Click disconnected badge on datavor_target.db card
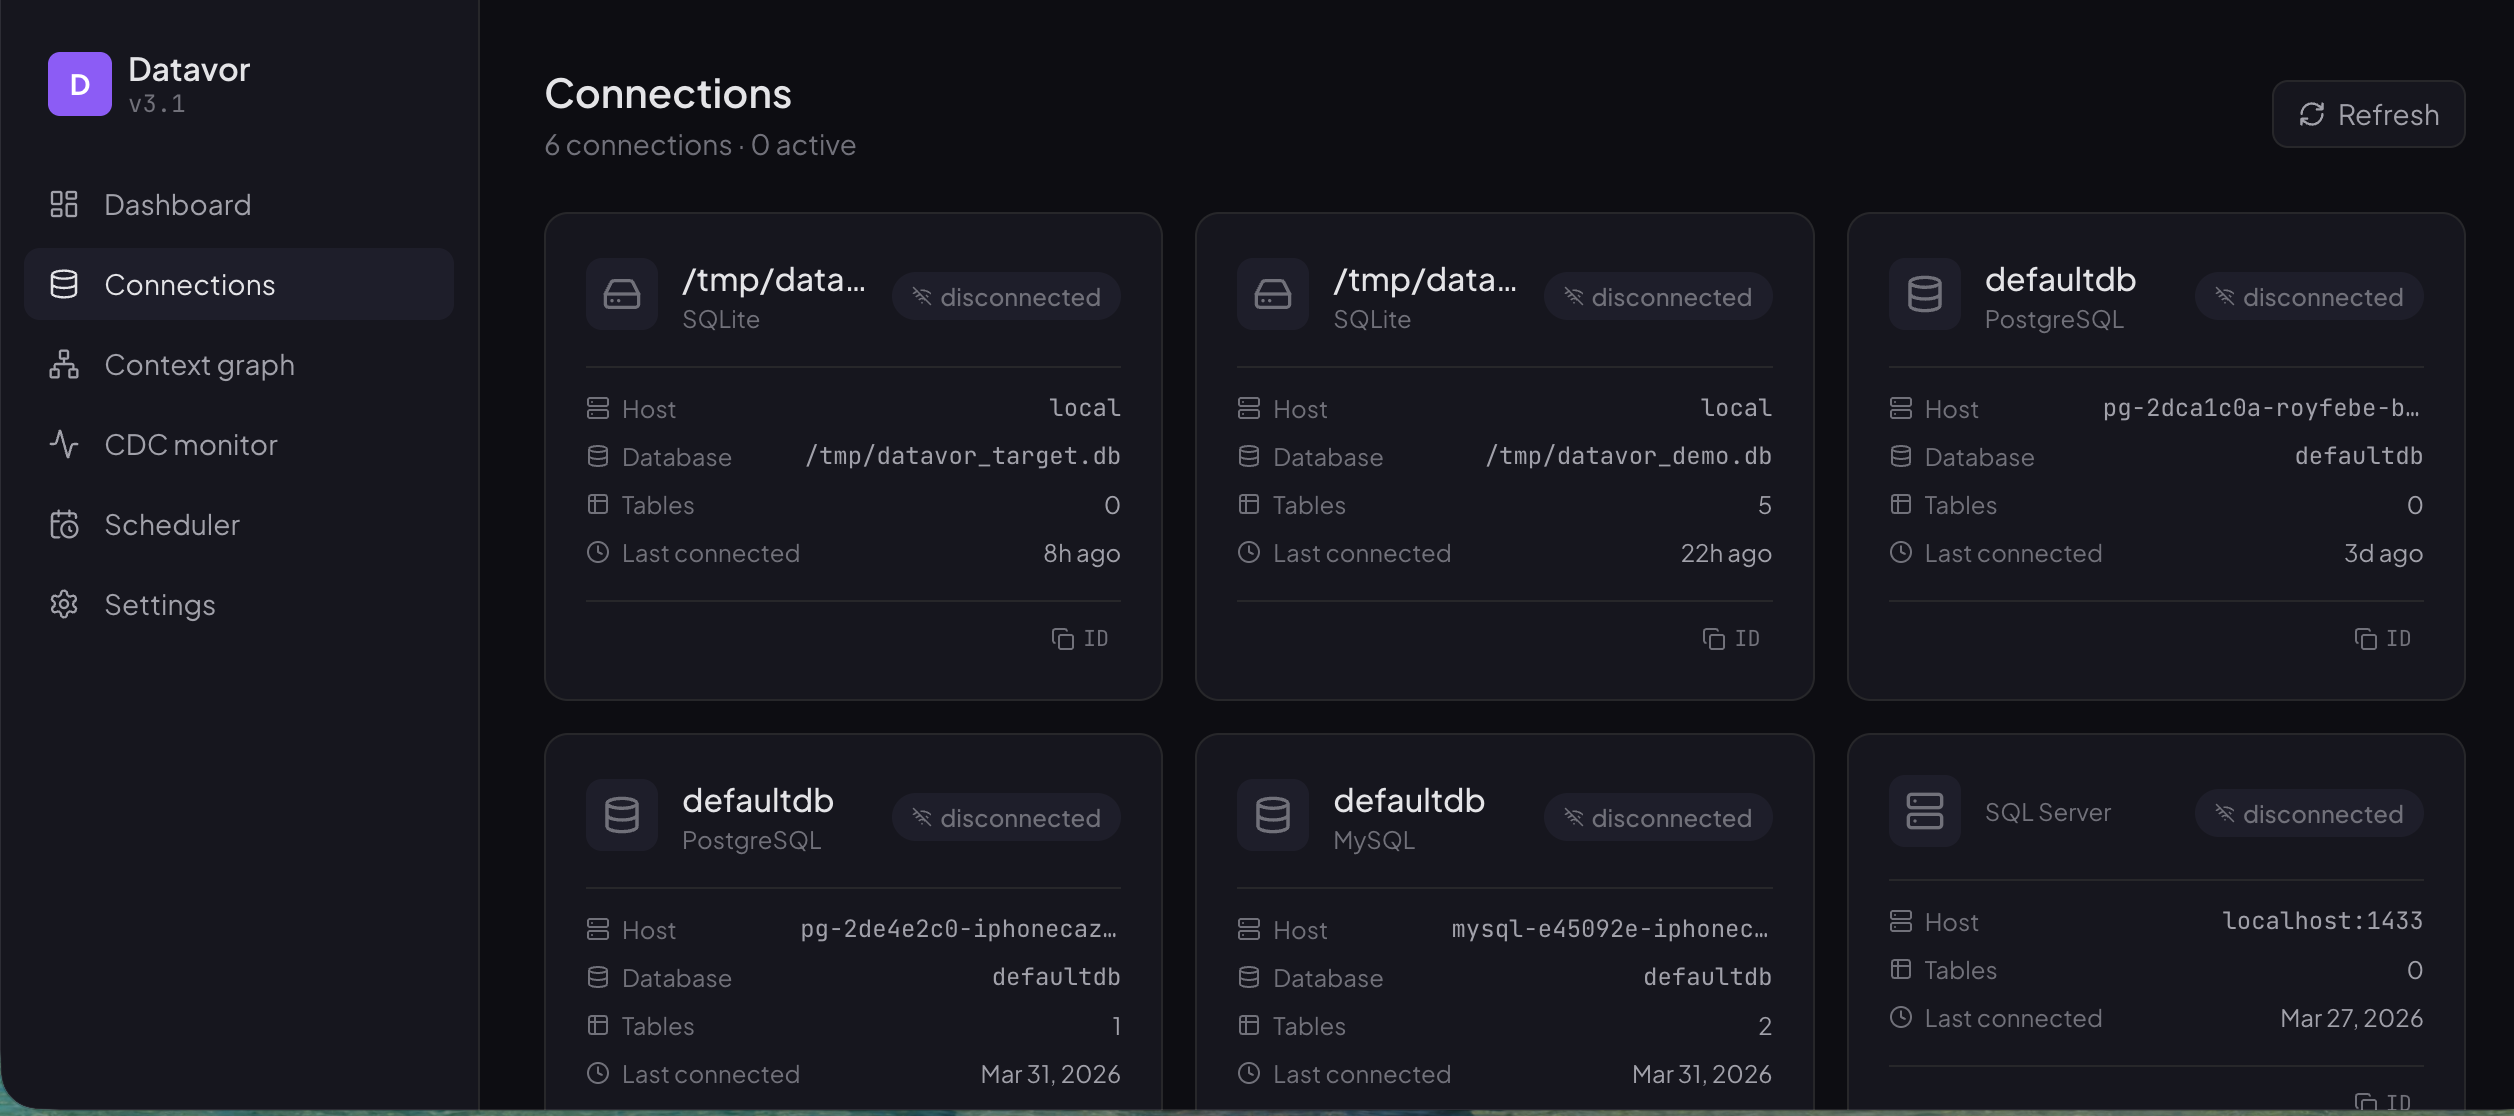This screenshot has height=1116, width=2514. tap(1006, 297)
